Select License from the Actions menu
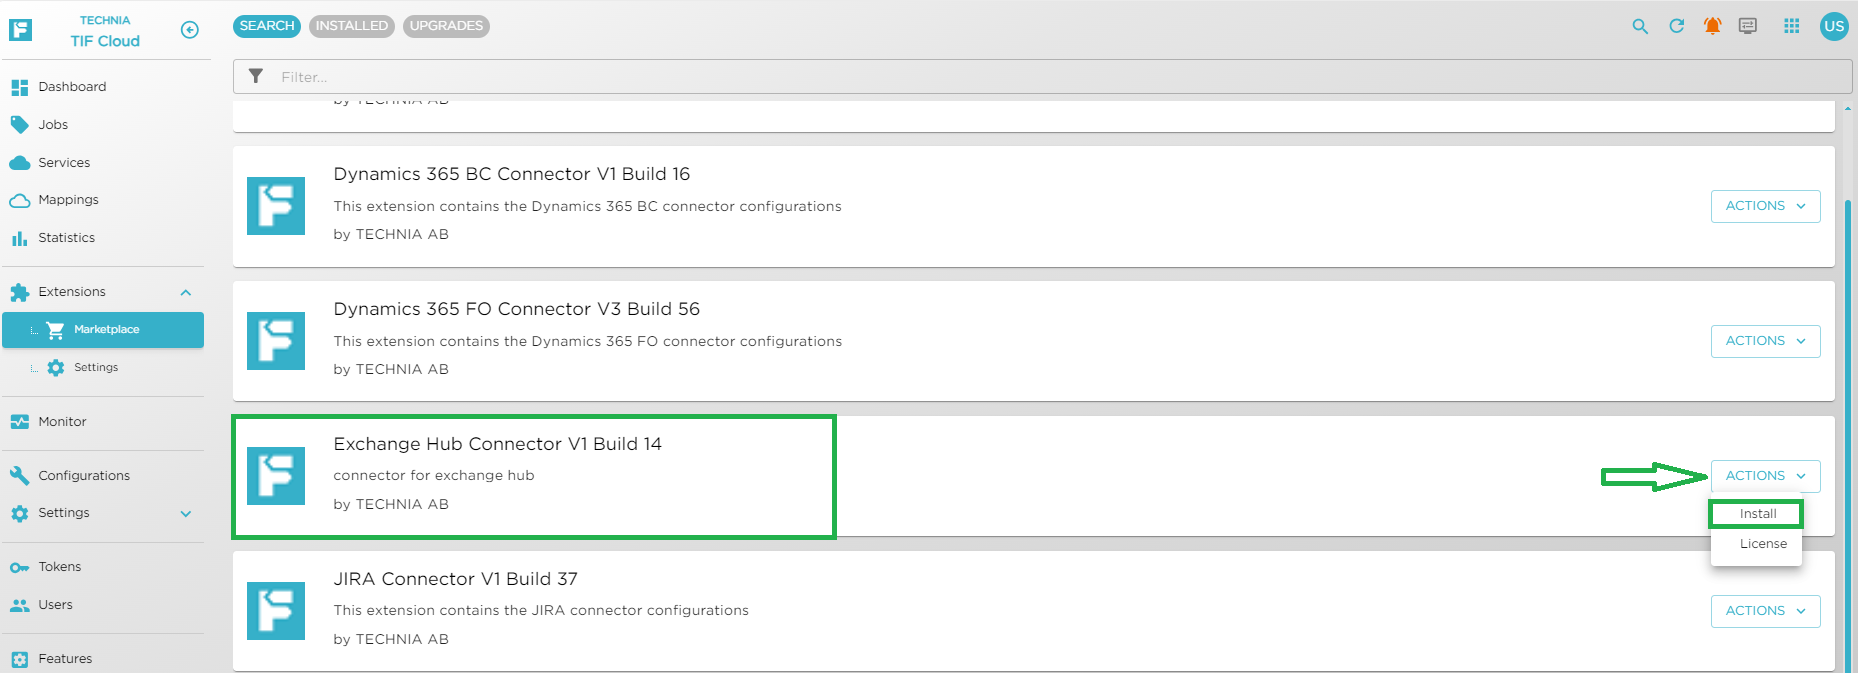This screenshot has width=1858, height=673. [1763, 544]
